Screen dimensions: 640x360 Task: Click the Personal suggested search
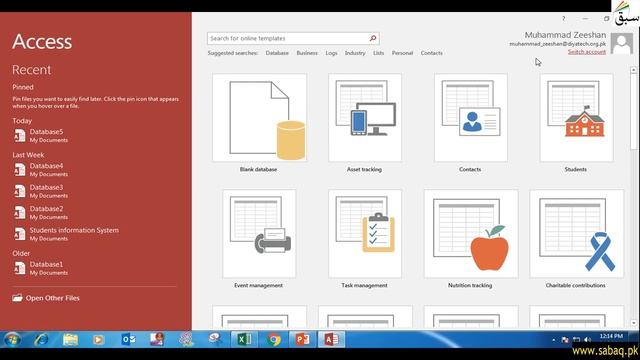click(402, 53)
